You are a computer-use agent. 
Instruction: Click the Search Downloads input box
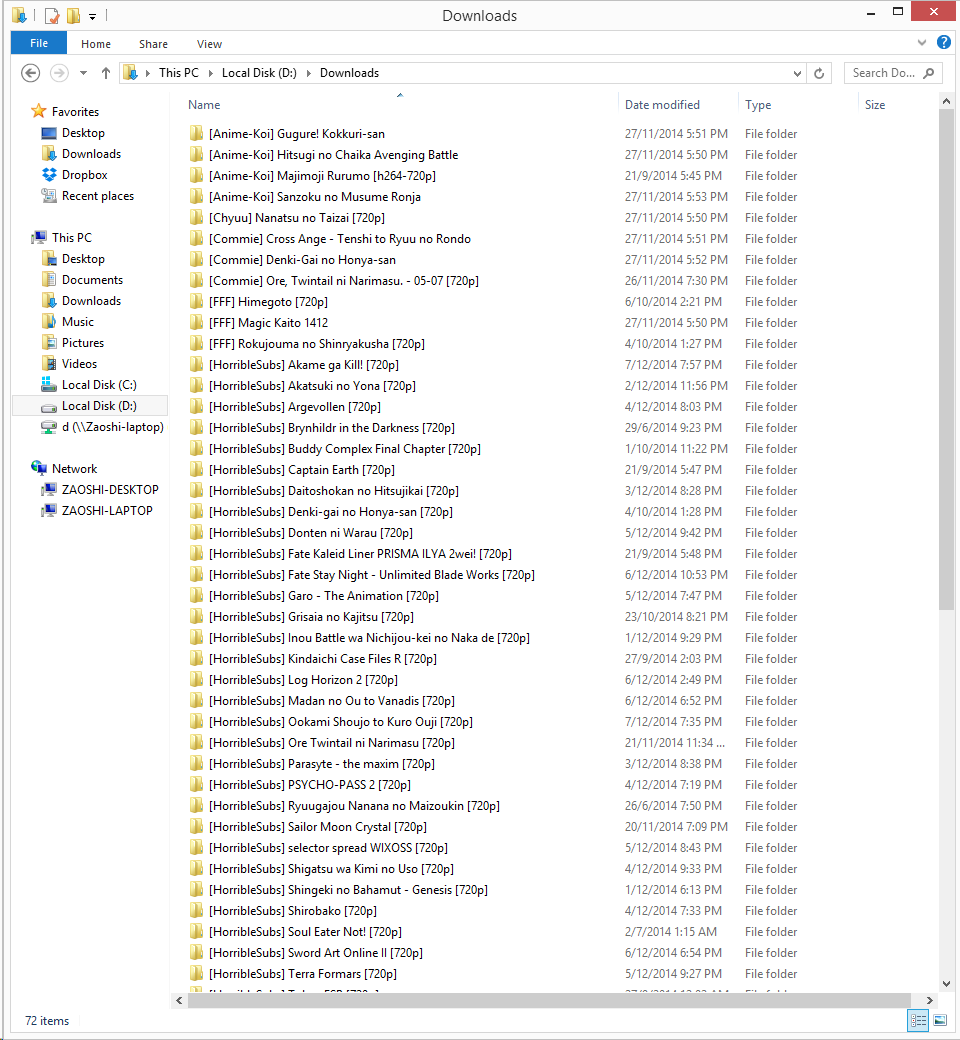coord(883,73)
